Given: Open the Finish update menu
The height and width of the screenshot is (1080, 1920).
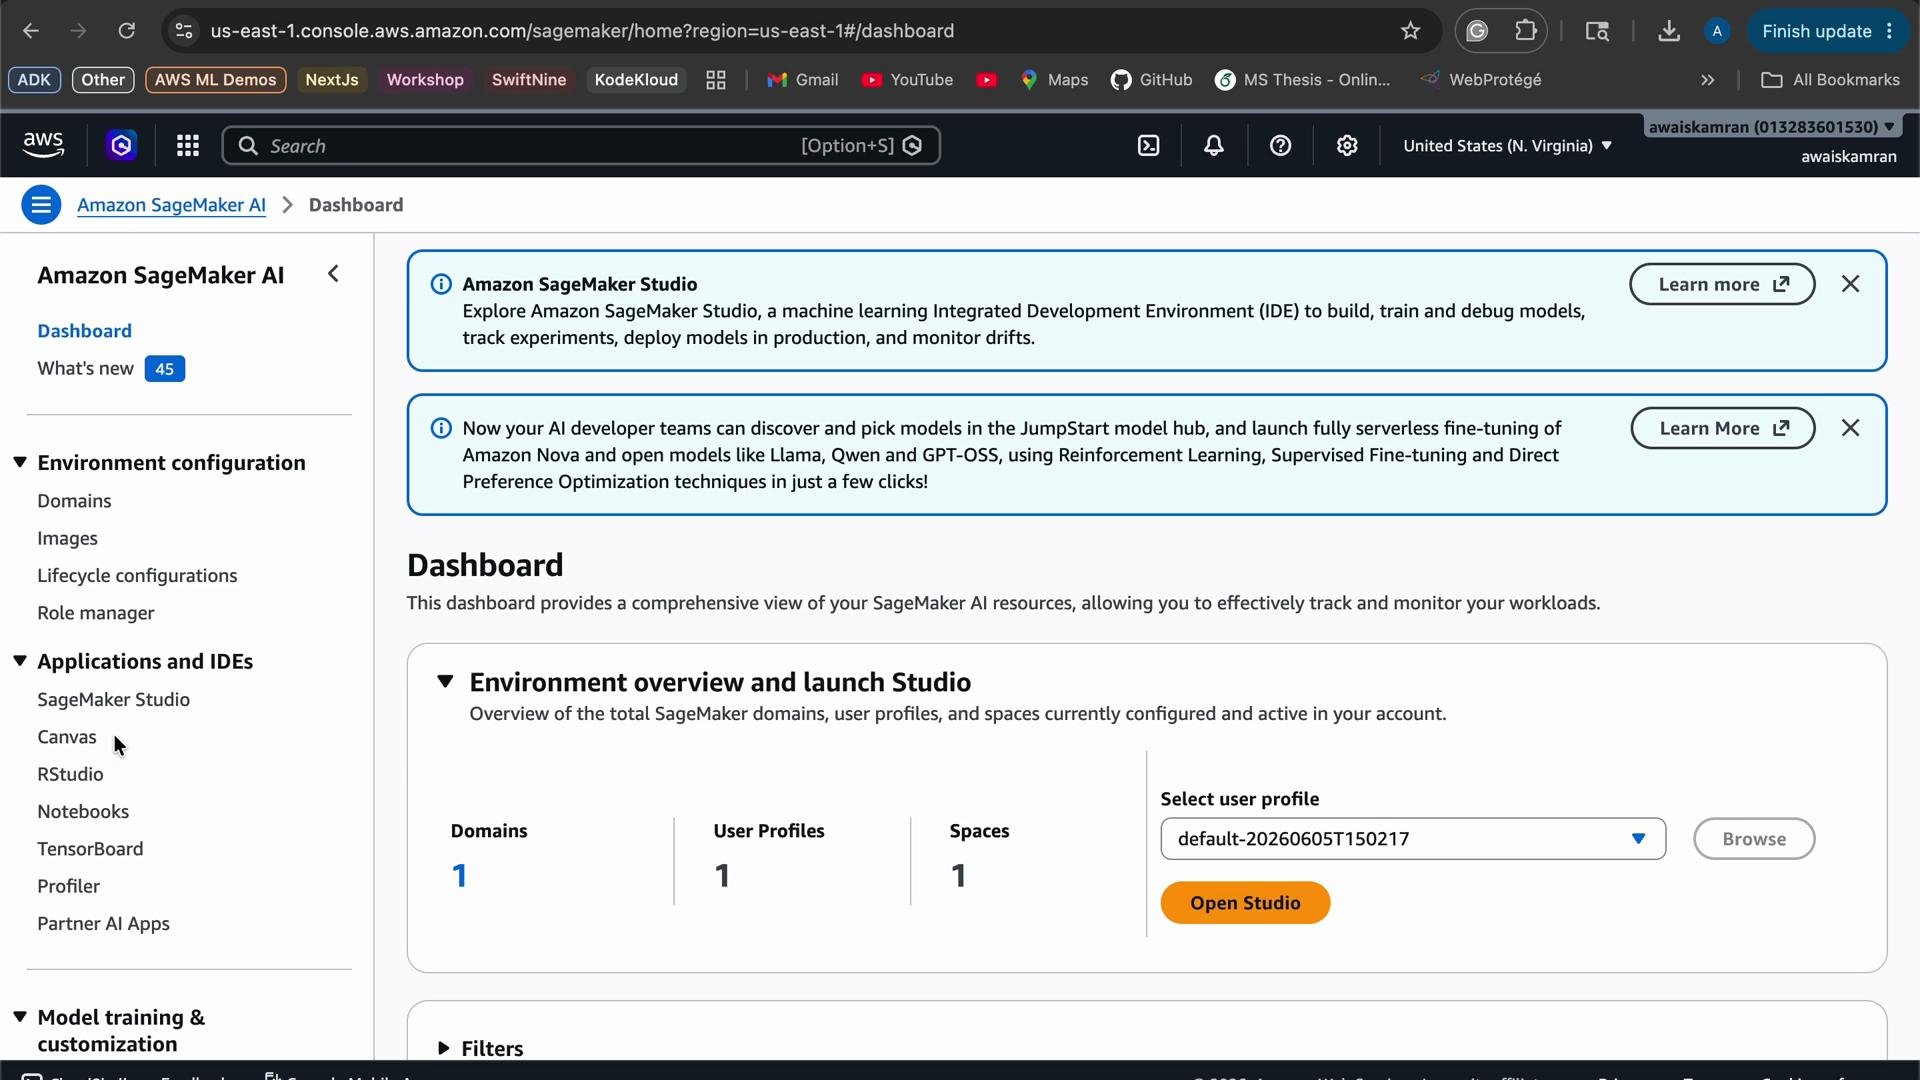Looking at the screenshot, I should pyautogui.click(x=1830, y=31).
